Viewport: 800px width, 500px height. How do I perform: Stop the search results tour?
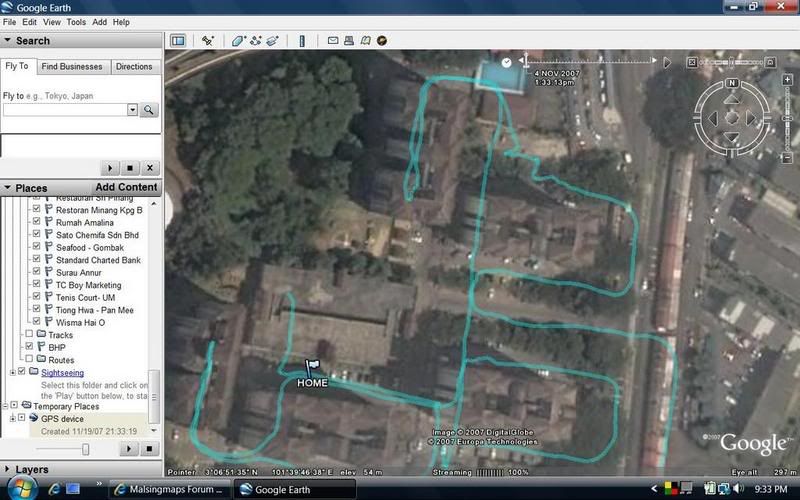tap(130, 168)
